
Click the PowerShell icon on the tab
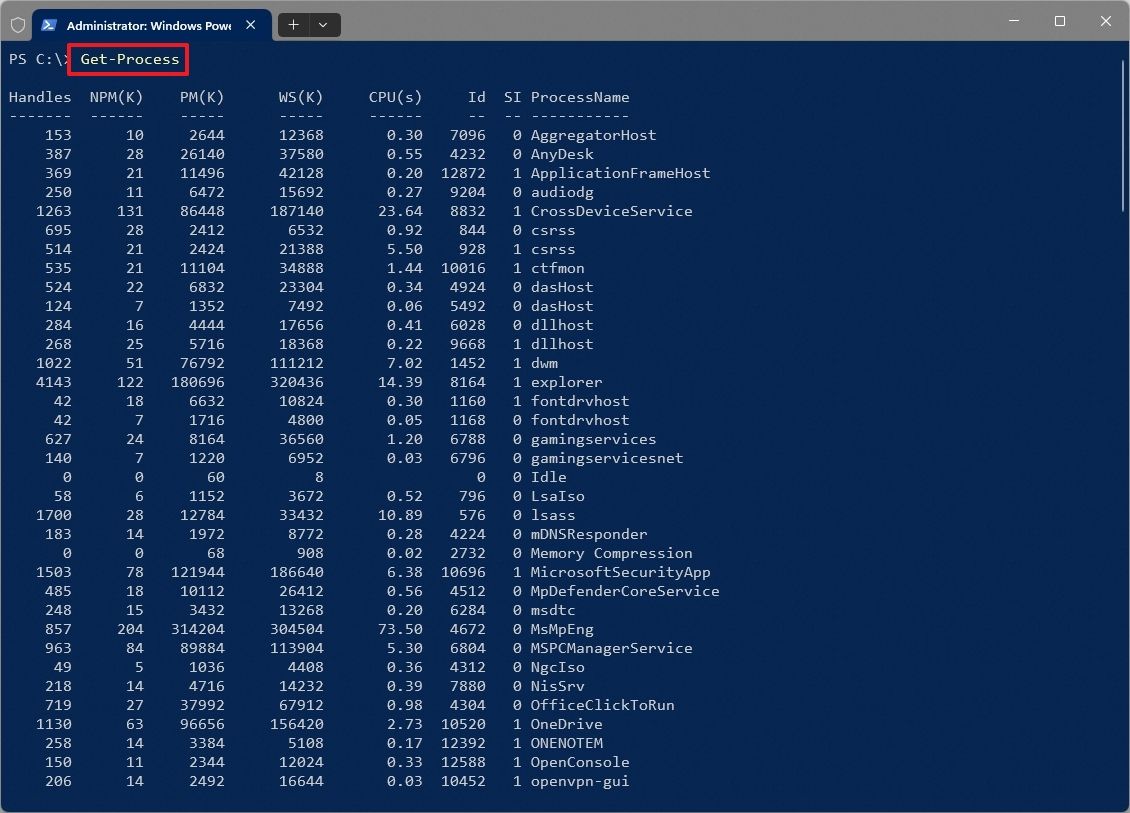[x=48, y=24]
